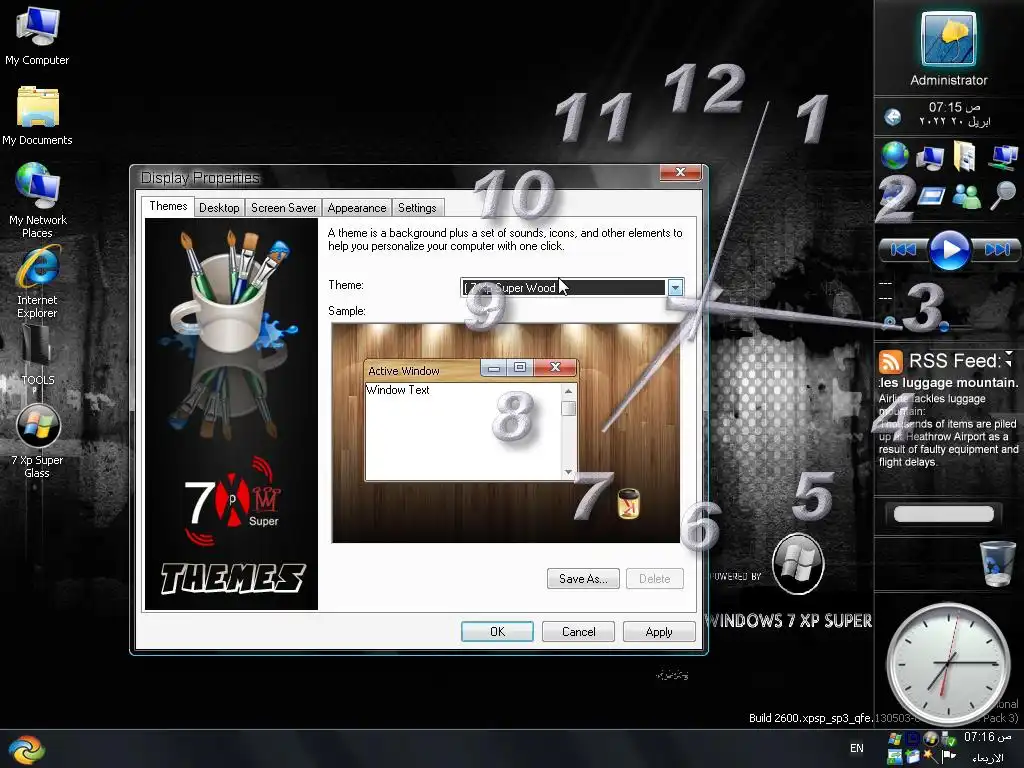Open My Documents folder icon
The width and height of the screenshot is (1024, 768).
37,116
